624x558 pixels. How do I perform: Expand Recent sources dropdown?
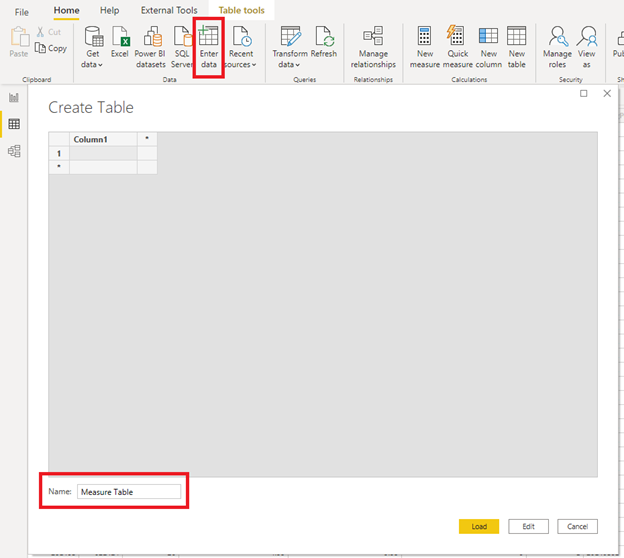coord(241,64)
